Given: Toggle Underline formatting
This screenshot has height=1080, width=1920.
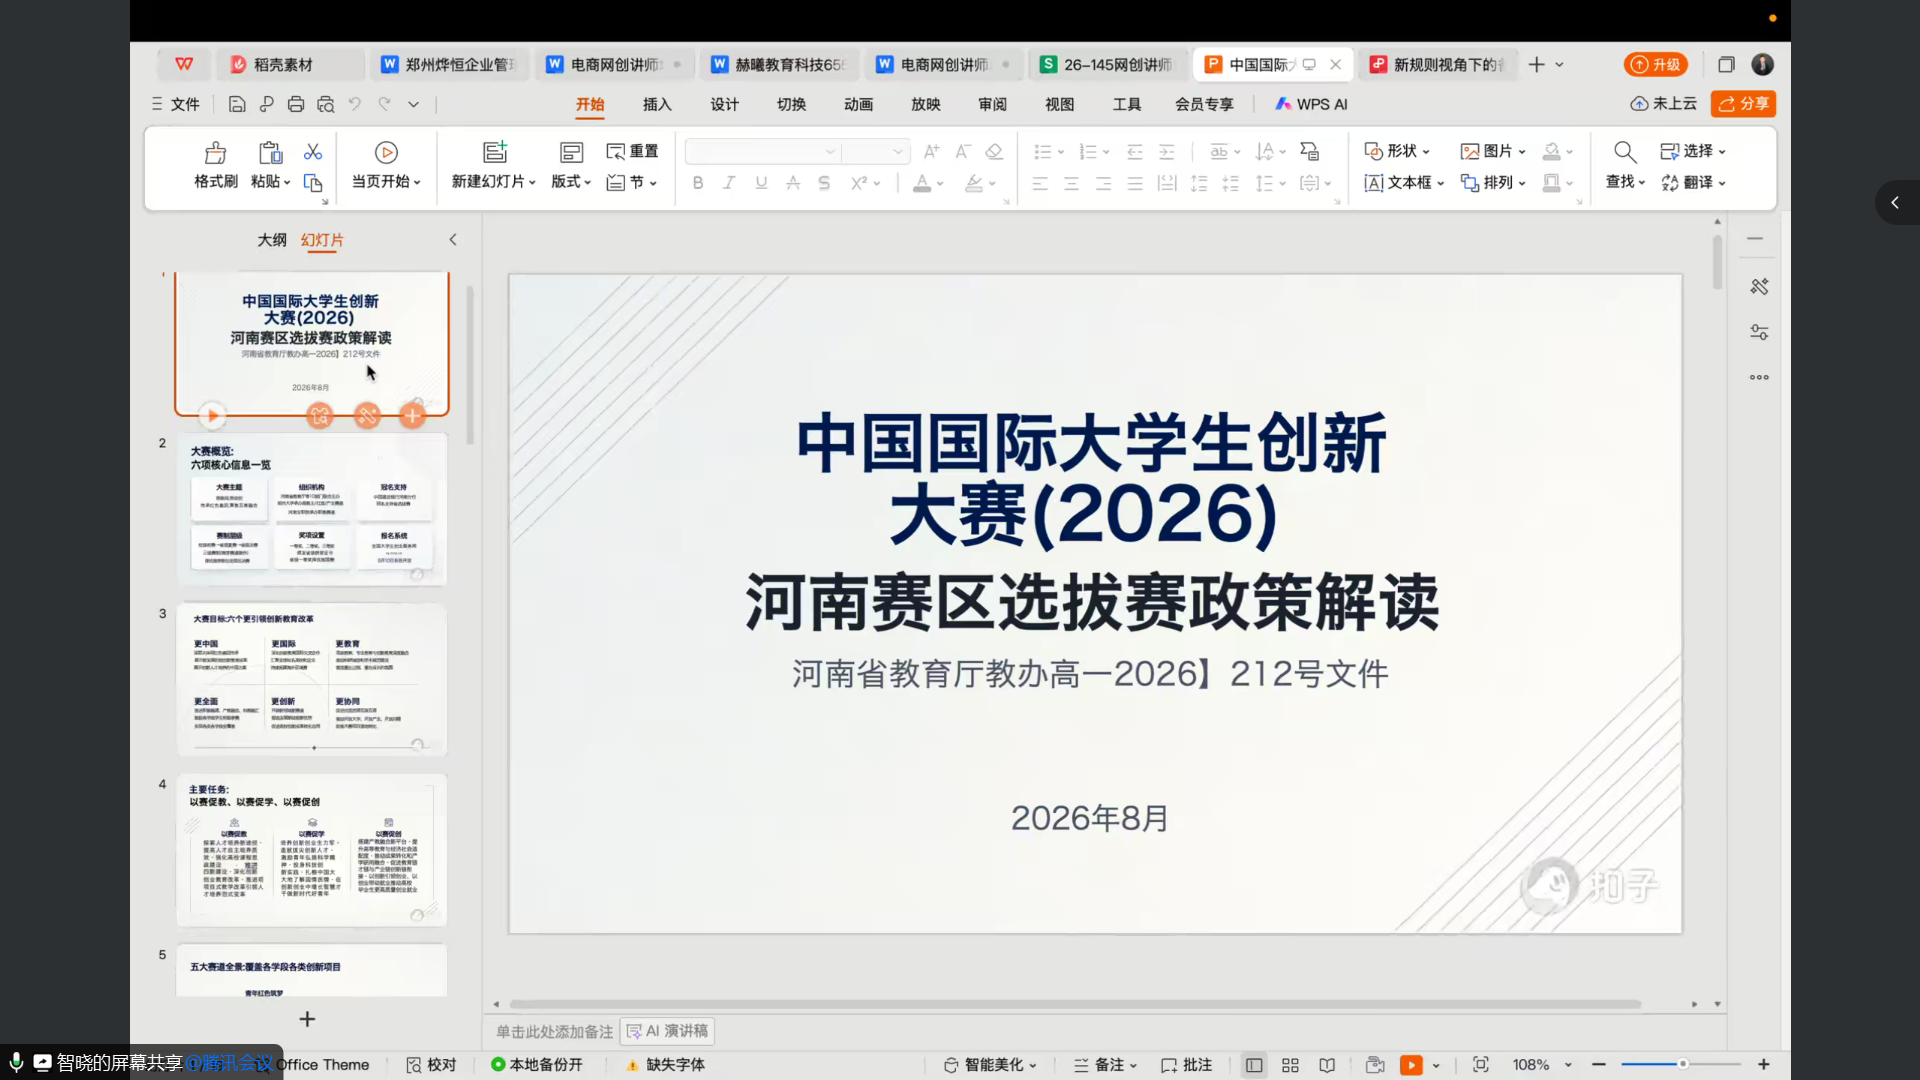Looking at the screenshot, I should 761,183.
